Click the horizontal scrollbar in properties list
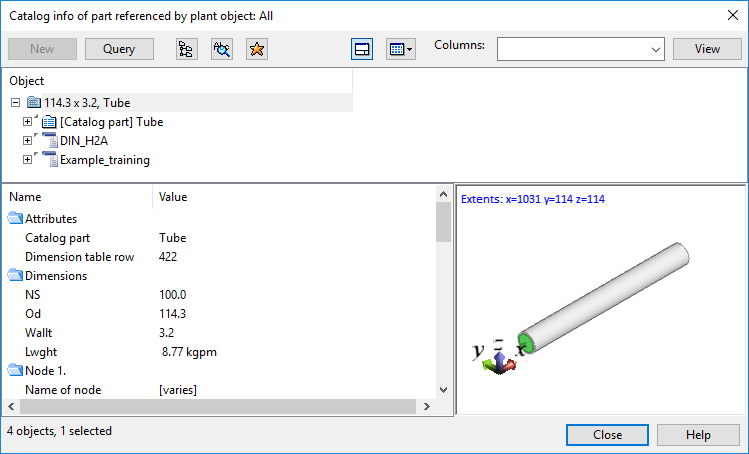This screenshot has height=454, width=749. pyautogui.click(x=210, y=407)
